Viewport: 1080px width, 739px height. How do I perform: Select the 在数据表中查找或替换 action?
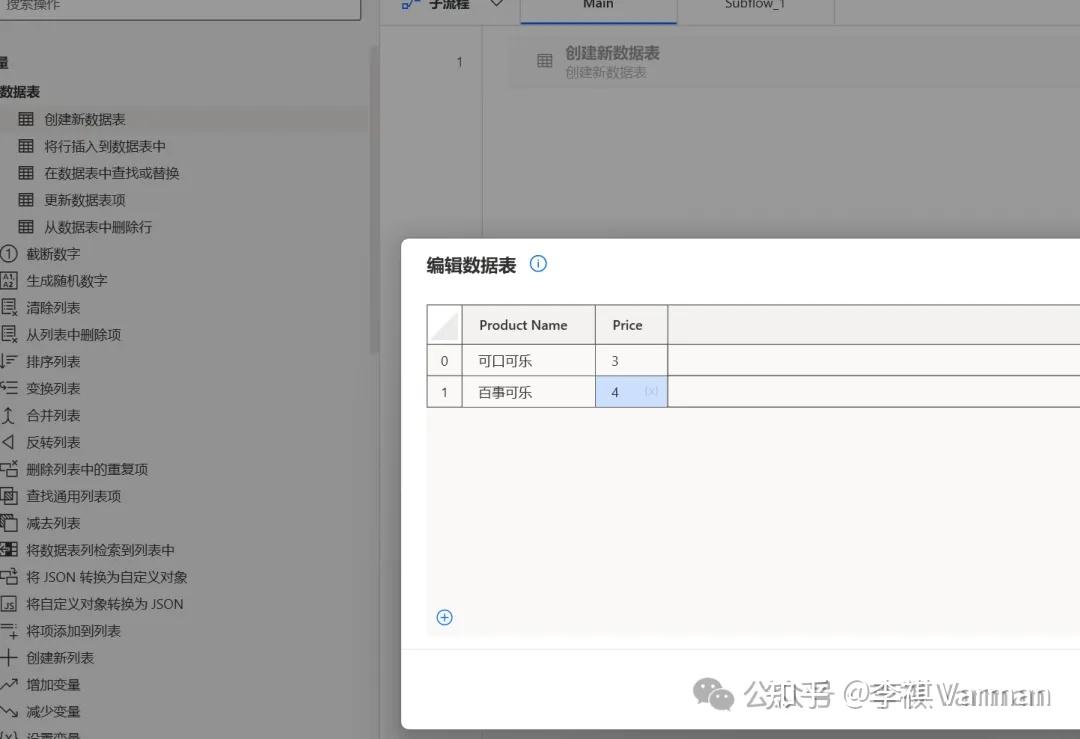tap(110, 172)
